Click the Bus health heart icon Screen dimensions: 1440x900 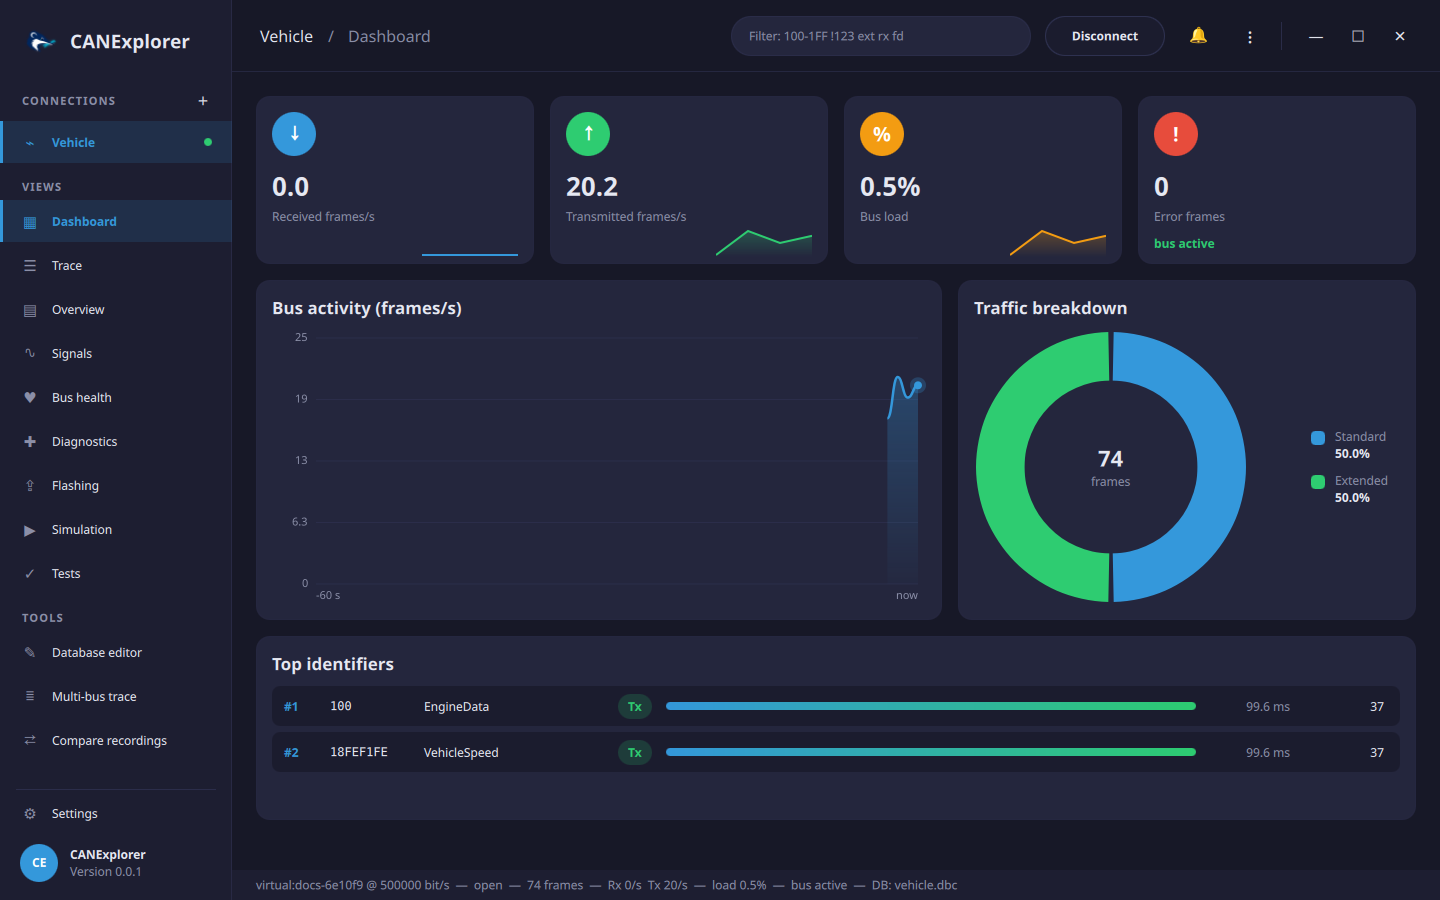(x=30, y=398)
